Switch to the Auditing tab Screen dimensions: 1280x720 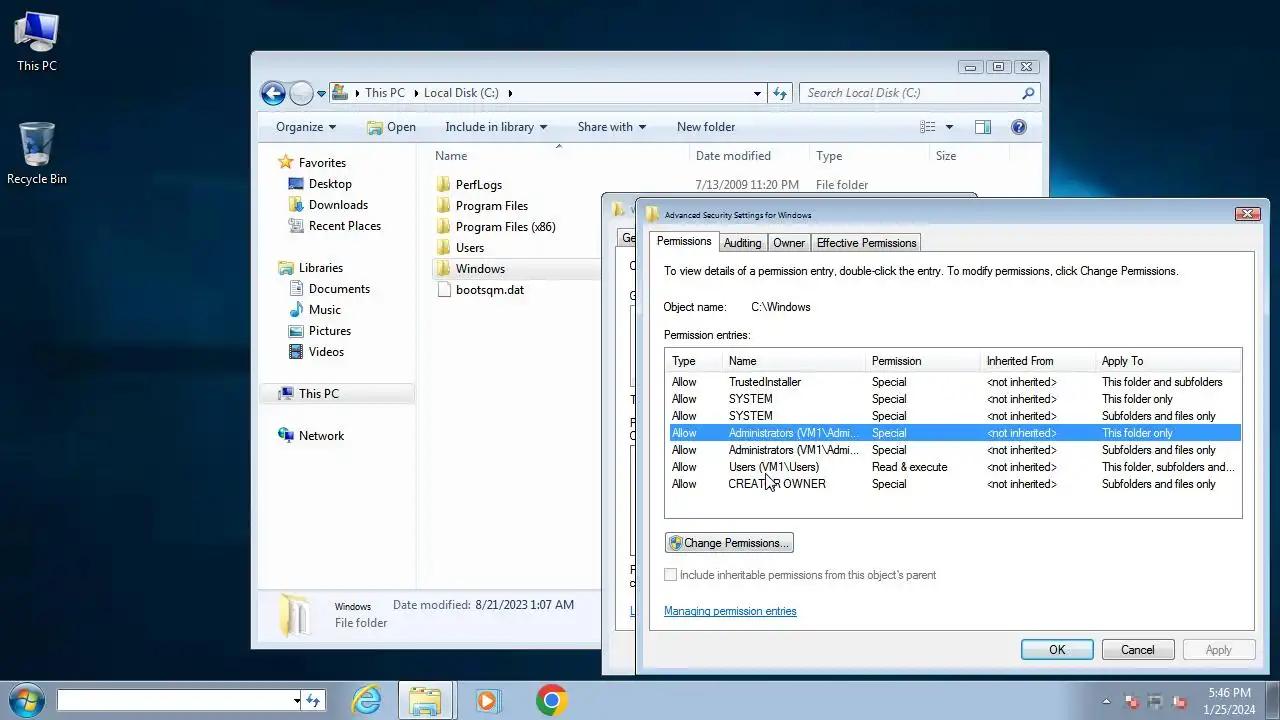pyautogui.click(x=742, y=243)
